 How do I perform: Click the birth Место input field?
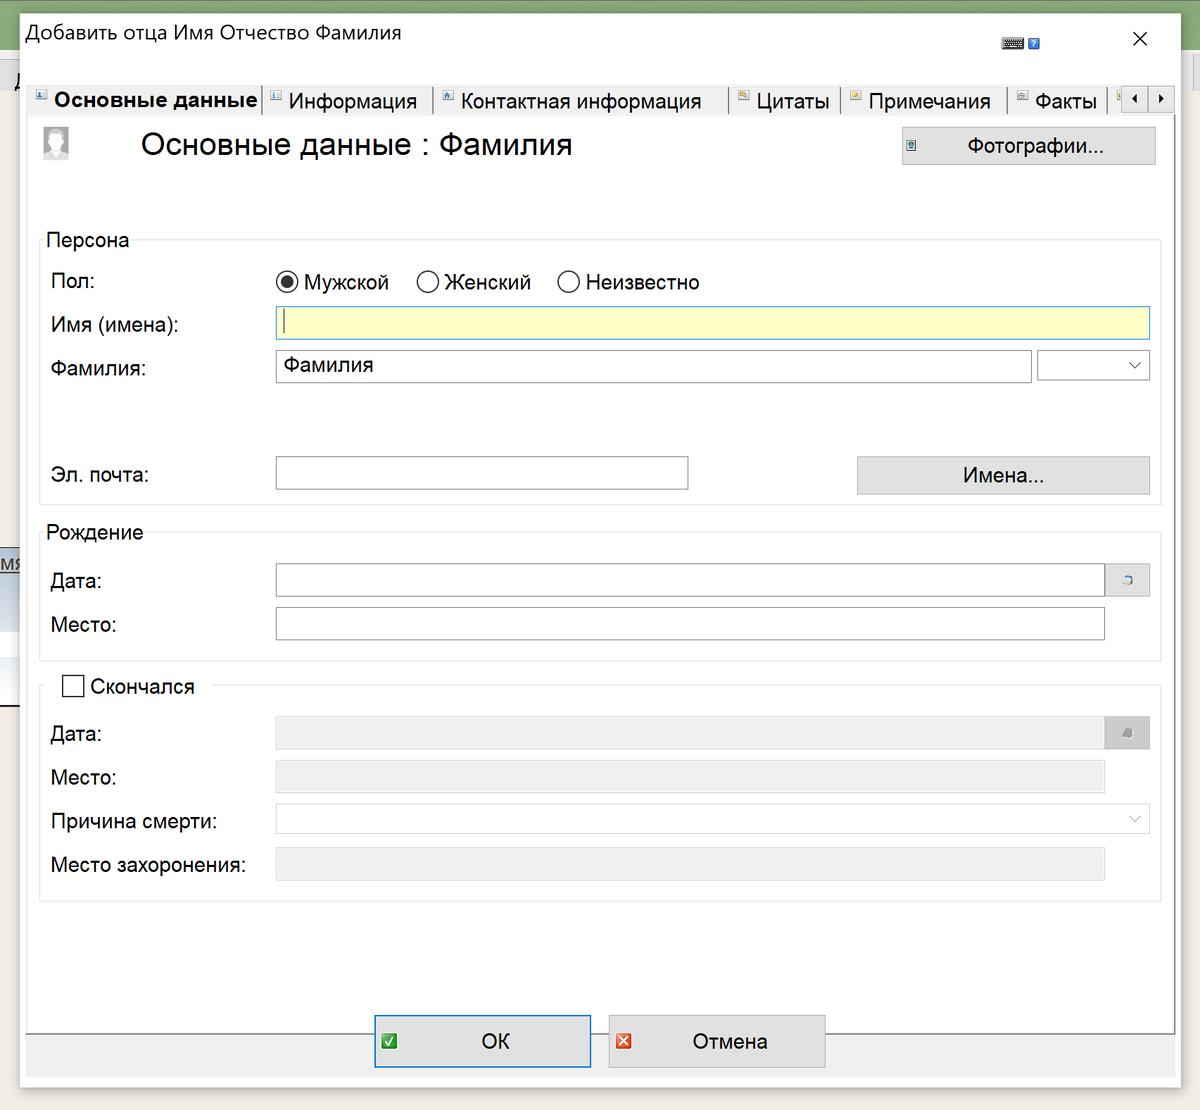[690, 624]
